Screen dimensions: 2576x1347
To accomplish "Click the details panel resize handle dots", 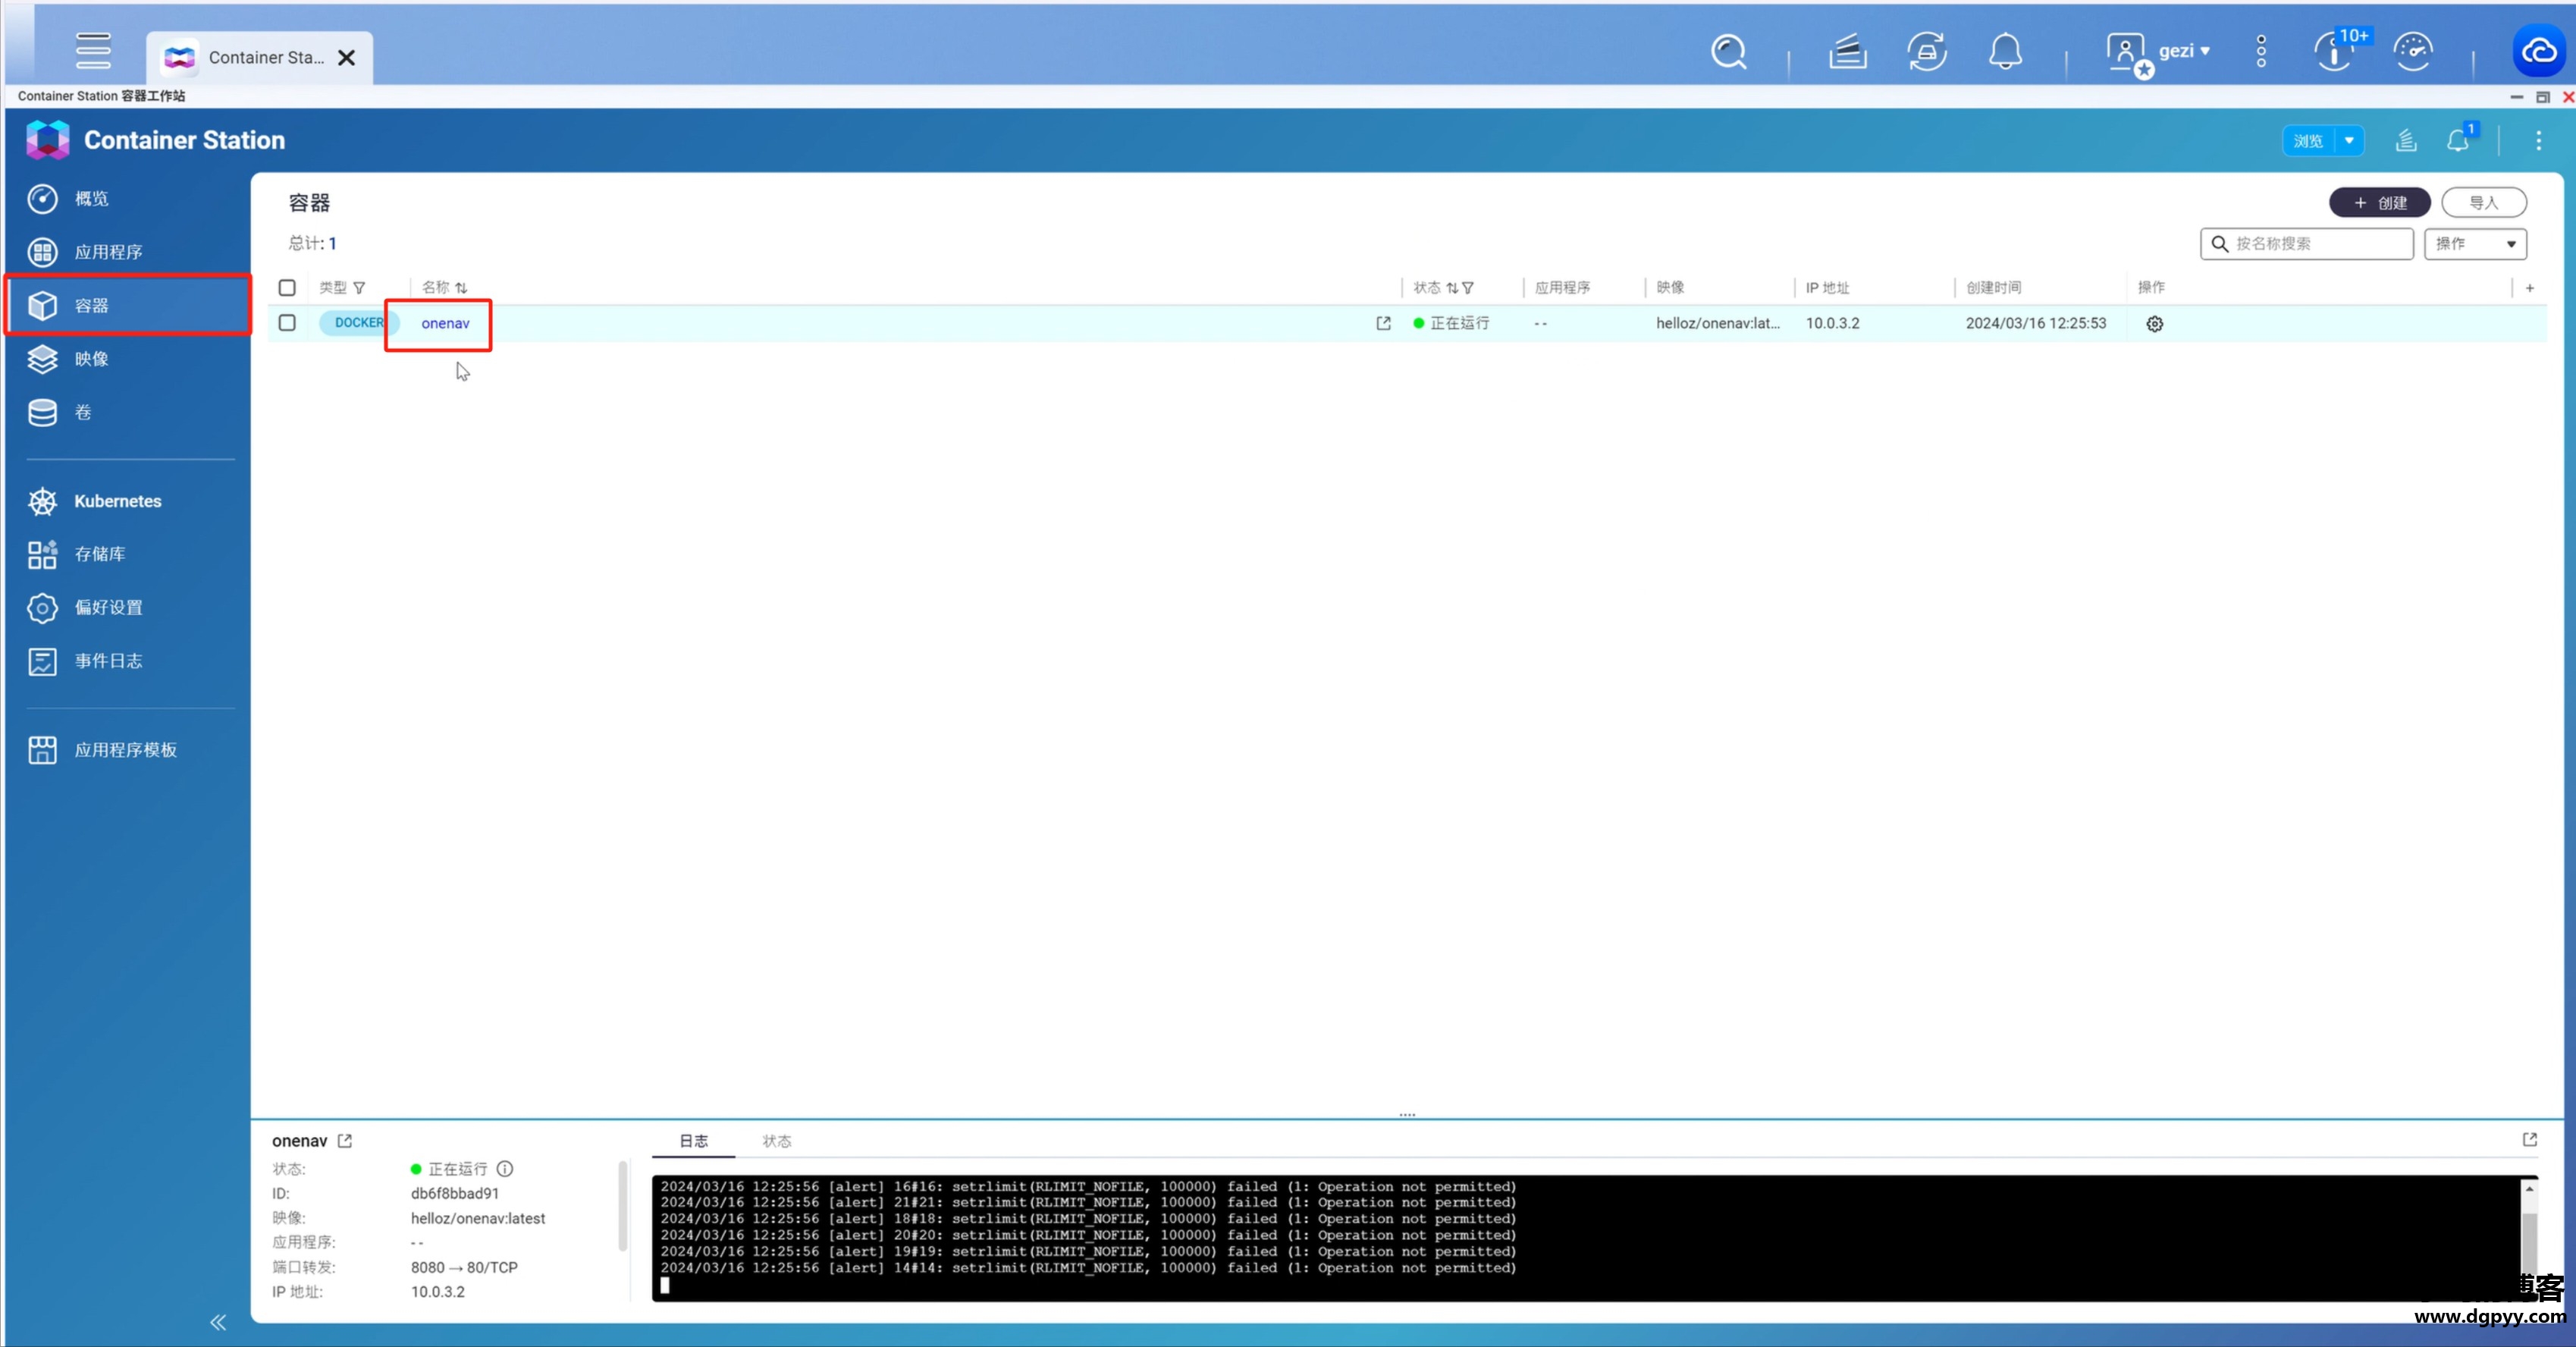I will click(1407, 1114).
